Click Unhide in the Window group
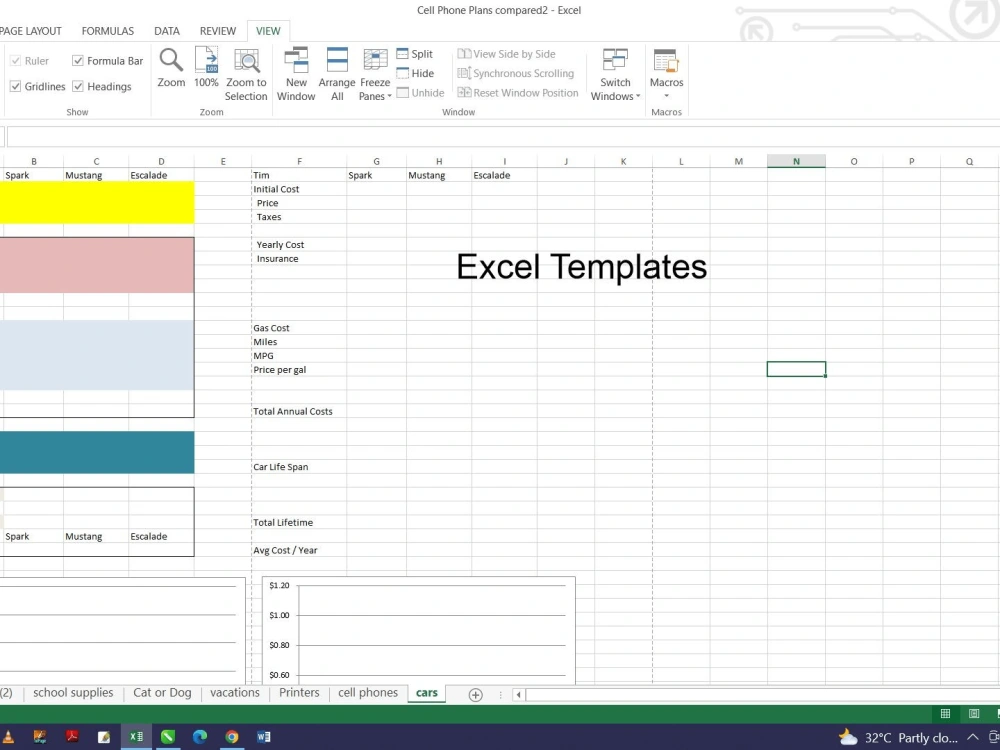The image size is (1000, 750). [420, 92]
